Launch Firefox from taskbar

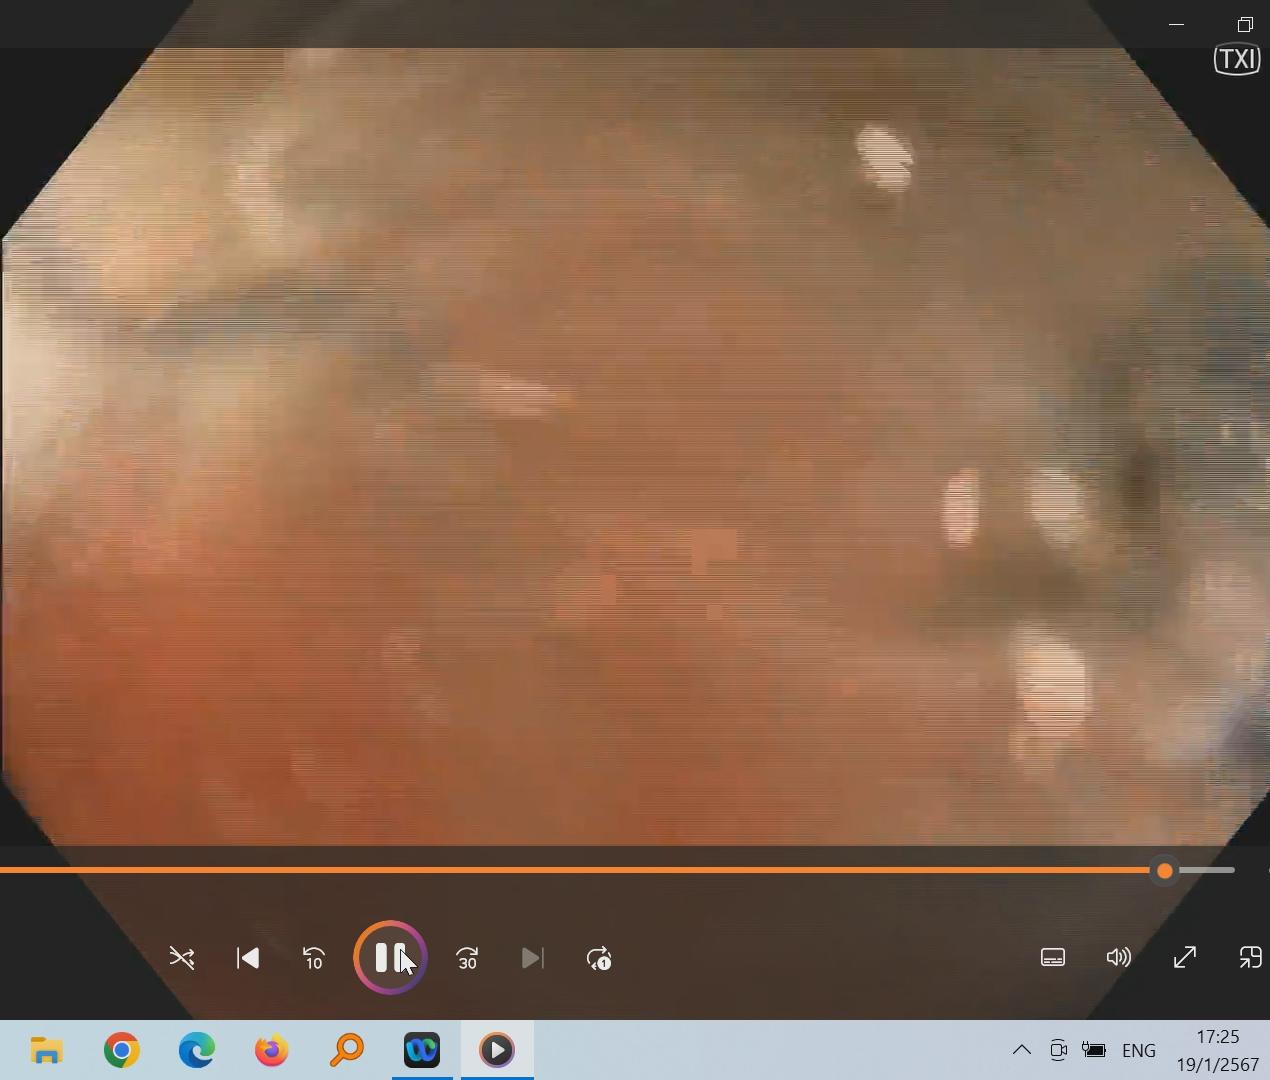(x=272, y=1050)
